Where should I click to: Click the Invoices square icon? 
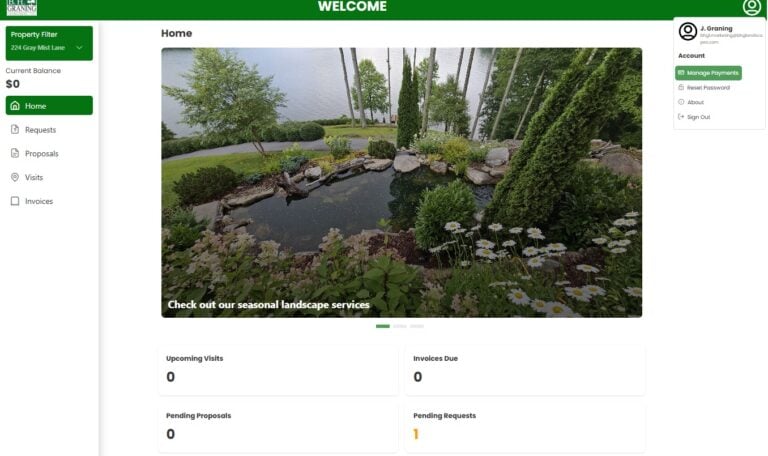click(x=15, y=201)
